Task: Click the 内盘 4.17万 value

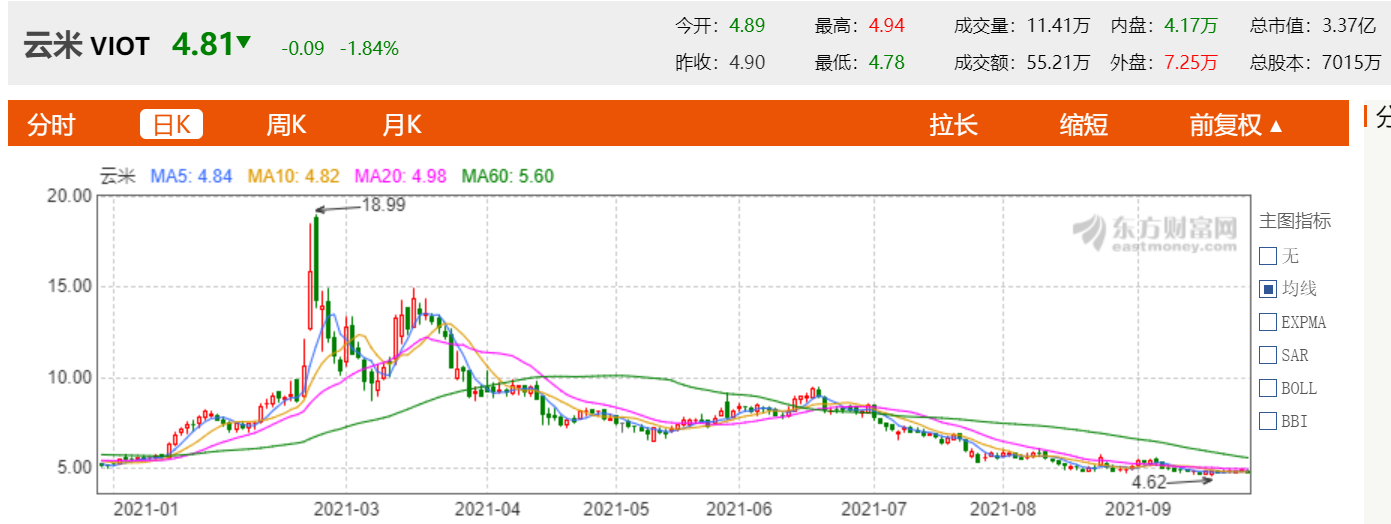Action: coord(1192,26)
